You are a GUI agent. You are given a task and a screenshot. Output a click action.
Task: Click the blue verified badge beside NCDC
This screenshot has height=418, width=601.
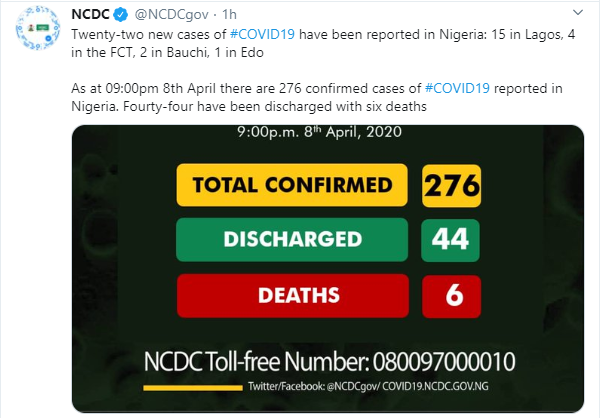pos(121,15)
